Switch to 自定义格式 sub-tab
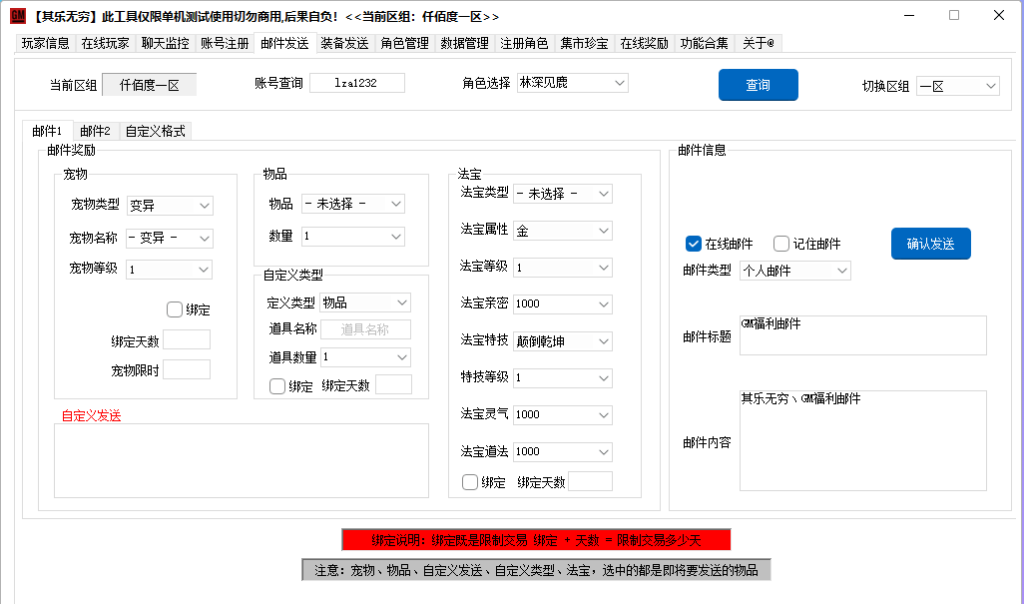 (x=155, y=131)
